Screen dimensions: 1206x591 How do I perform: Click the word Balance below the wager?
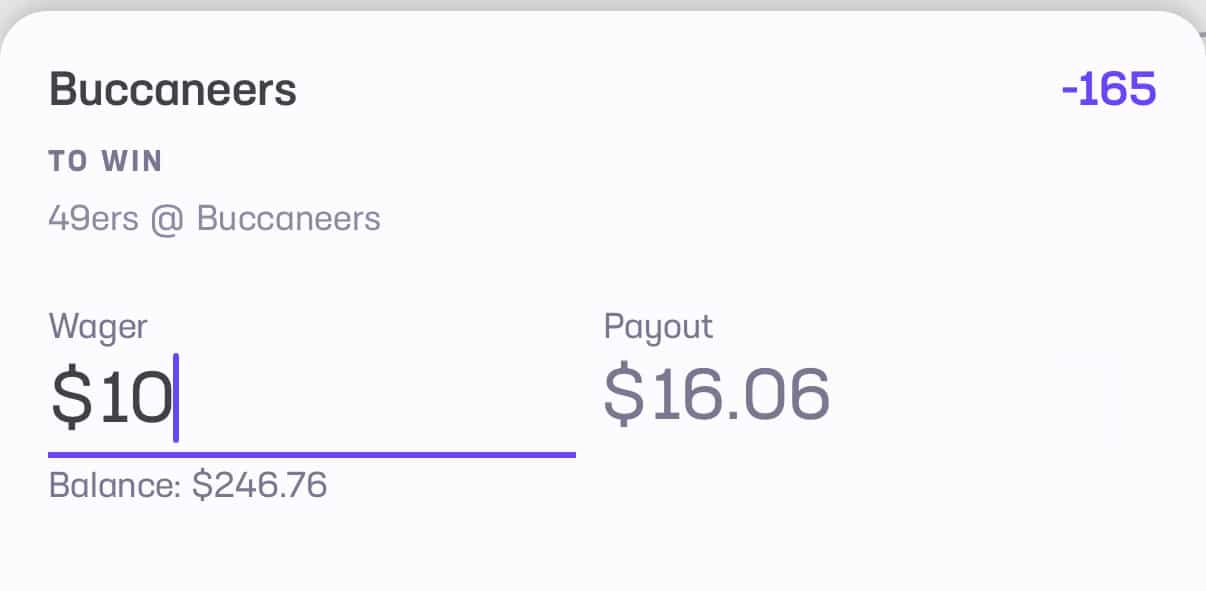[114, 485]
